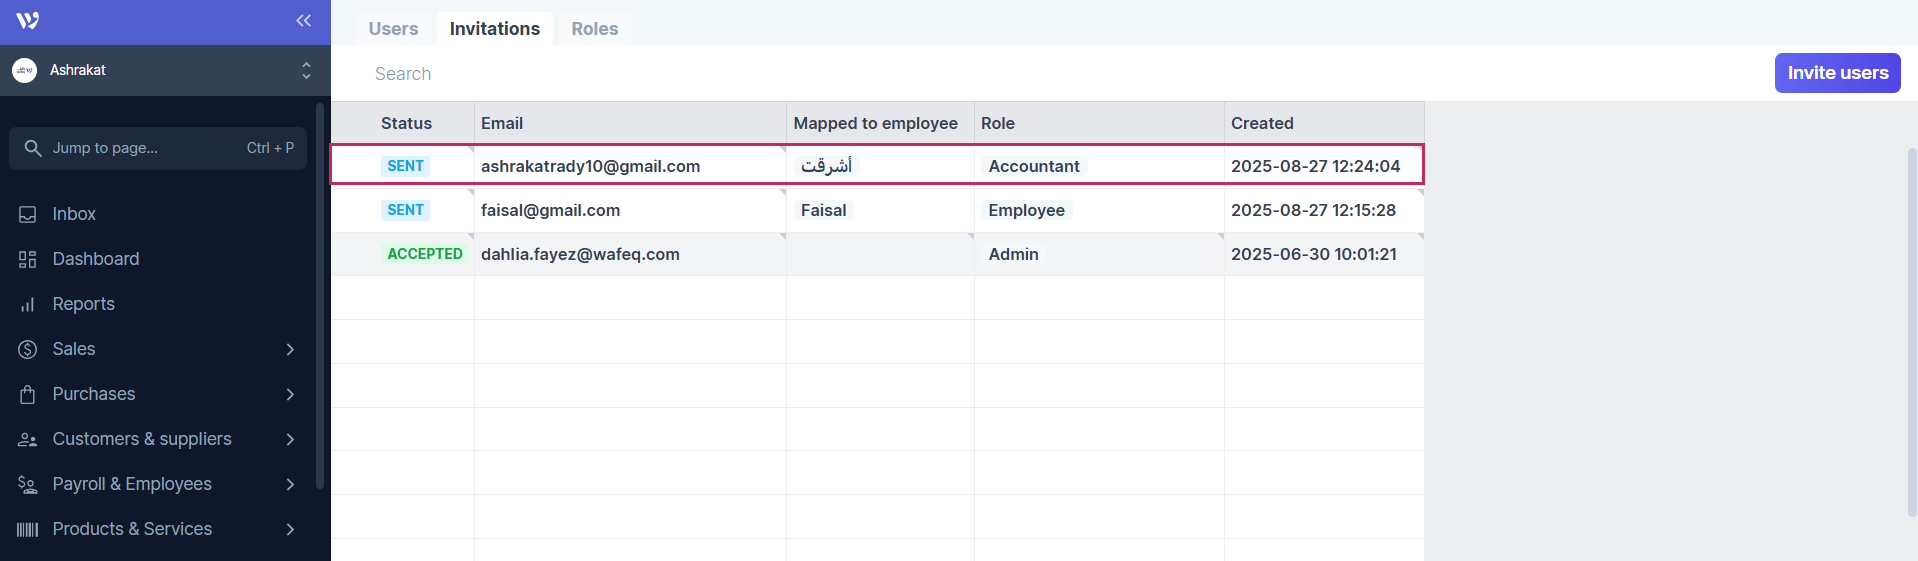1918x561 pixels.
Task: Click the Products & Services barcode icon
Action: click(28, 529)
